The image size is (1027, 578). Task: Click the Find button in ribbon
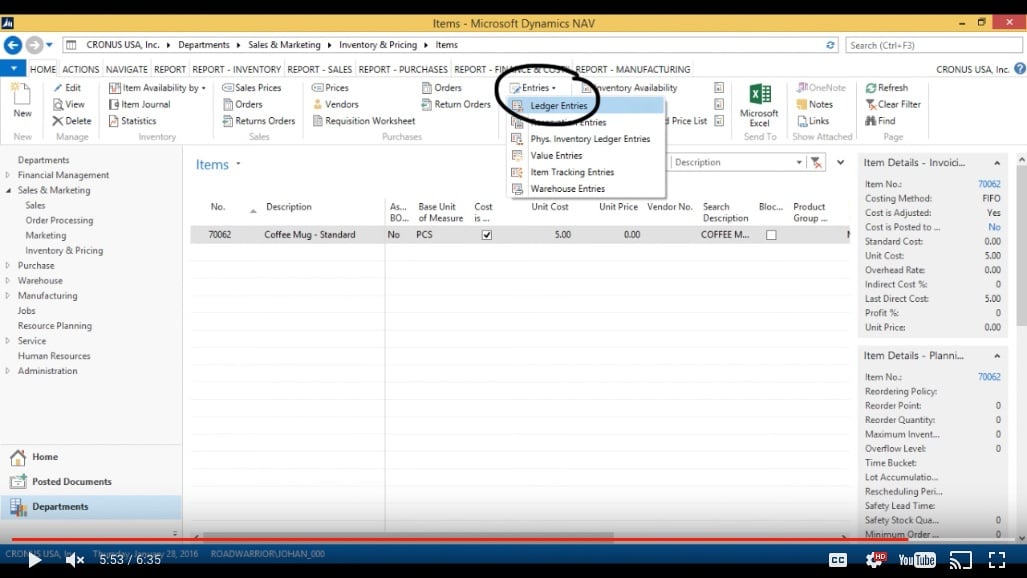click(880, 121)
